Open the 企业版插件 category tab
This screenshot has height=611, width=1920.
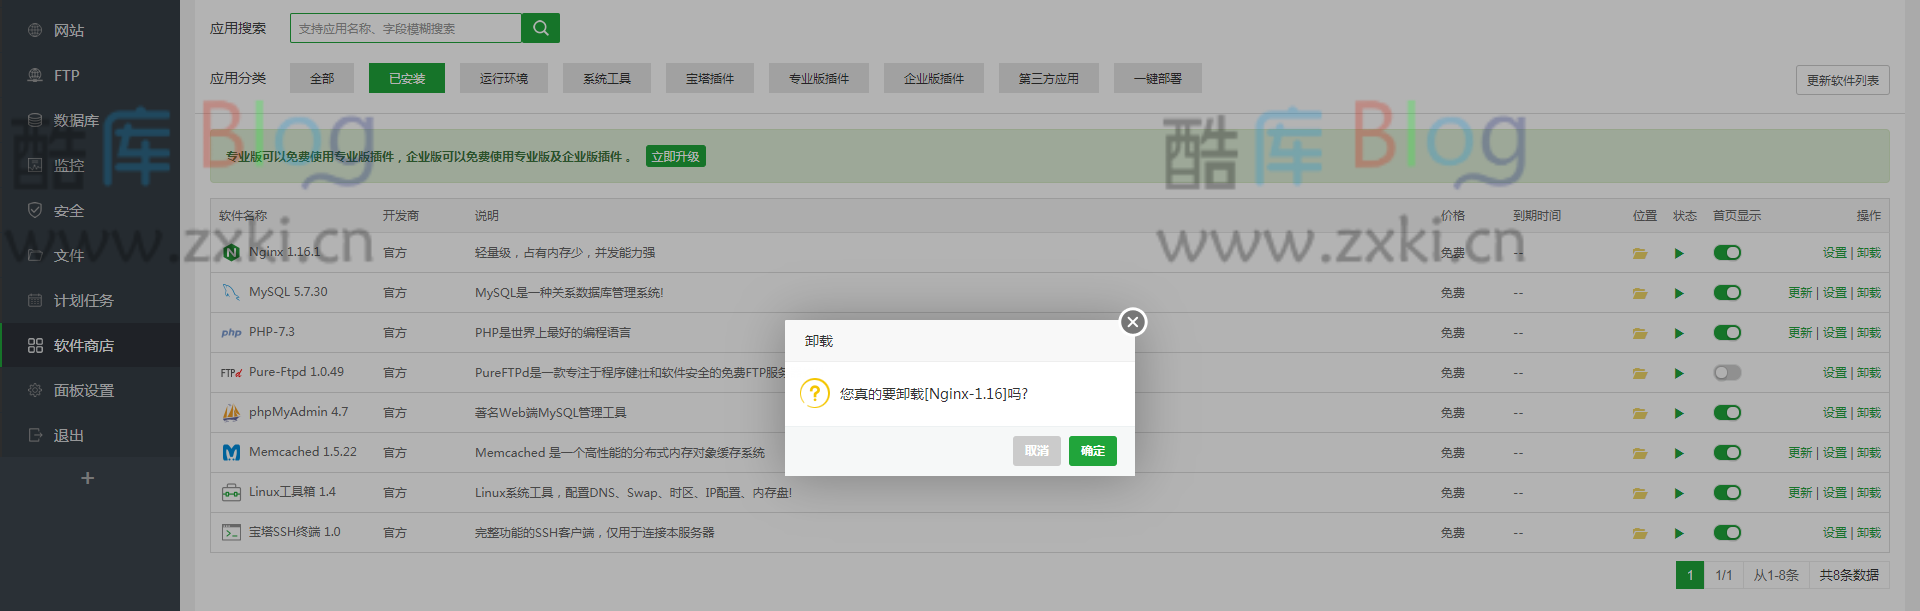[934, 78]
